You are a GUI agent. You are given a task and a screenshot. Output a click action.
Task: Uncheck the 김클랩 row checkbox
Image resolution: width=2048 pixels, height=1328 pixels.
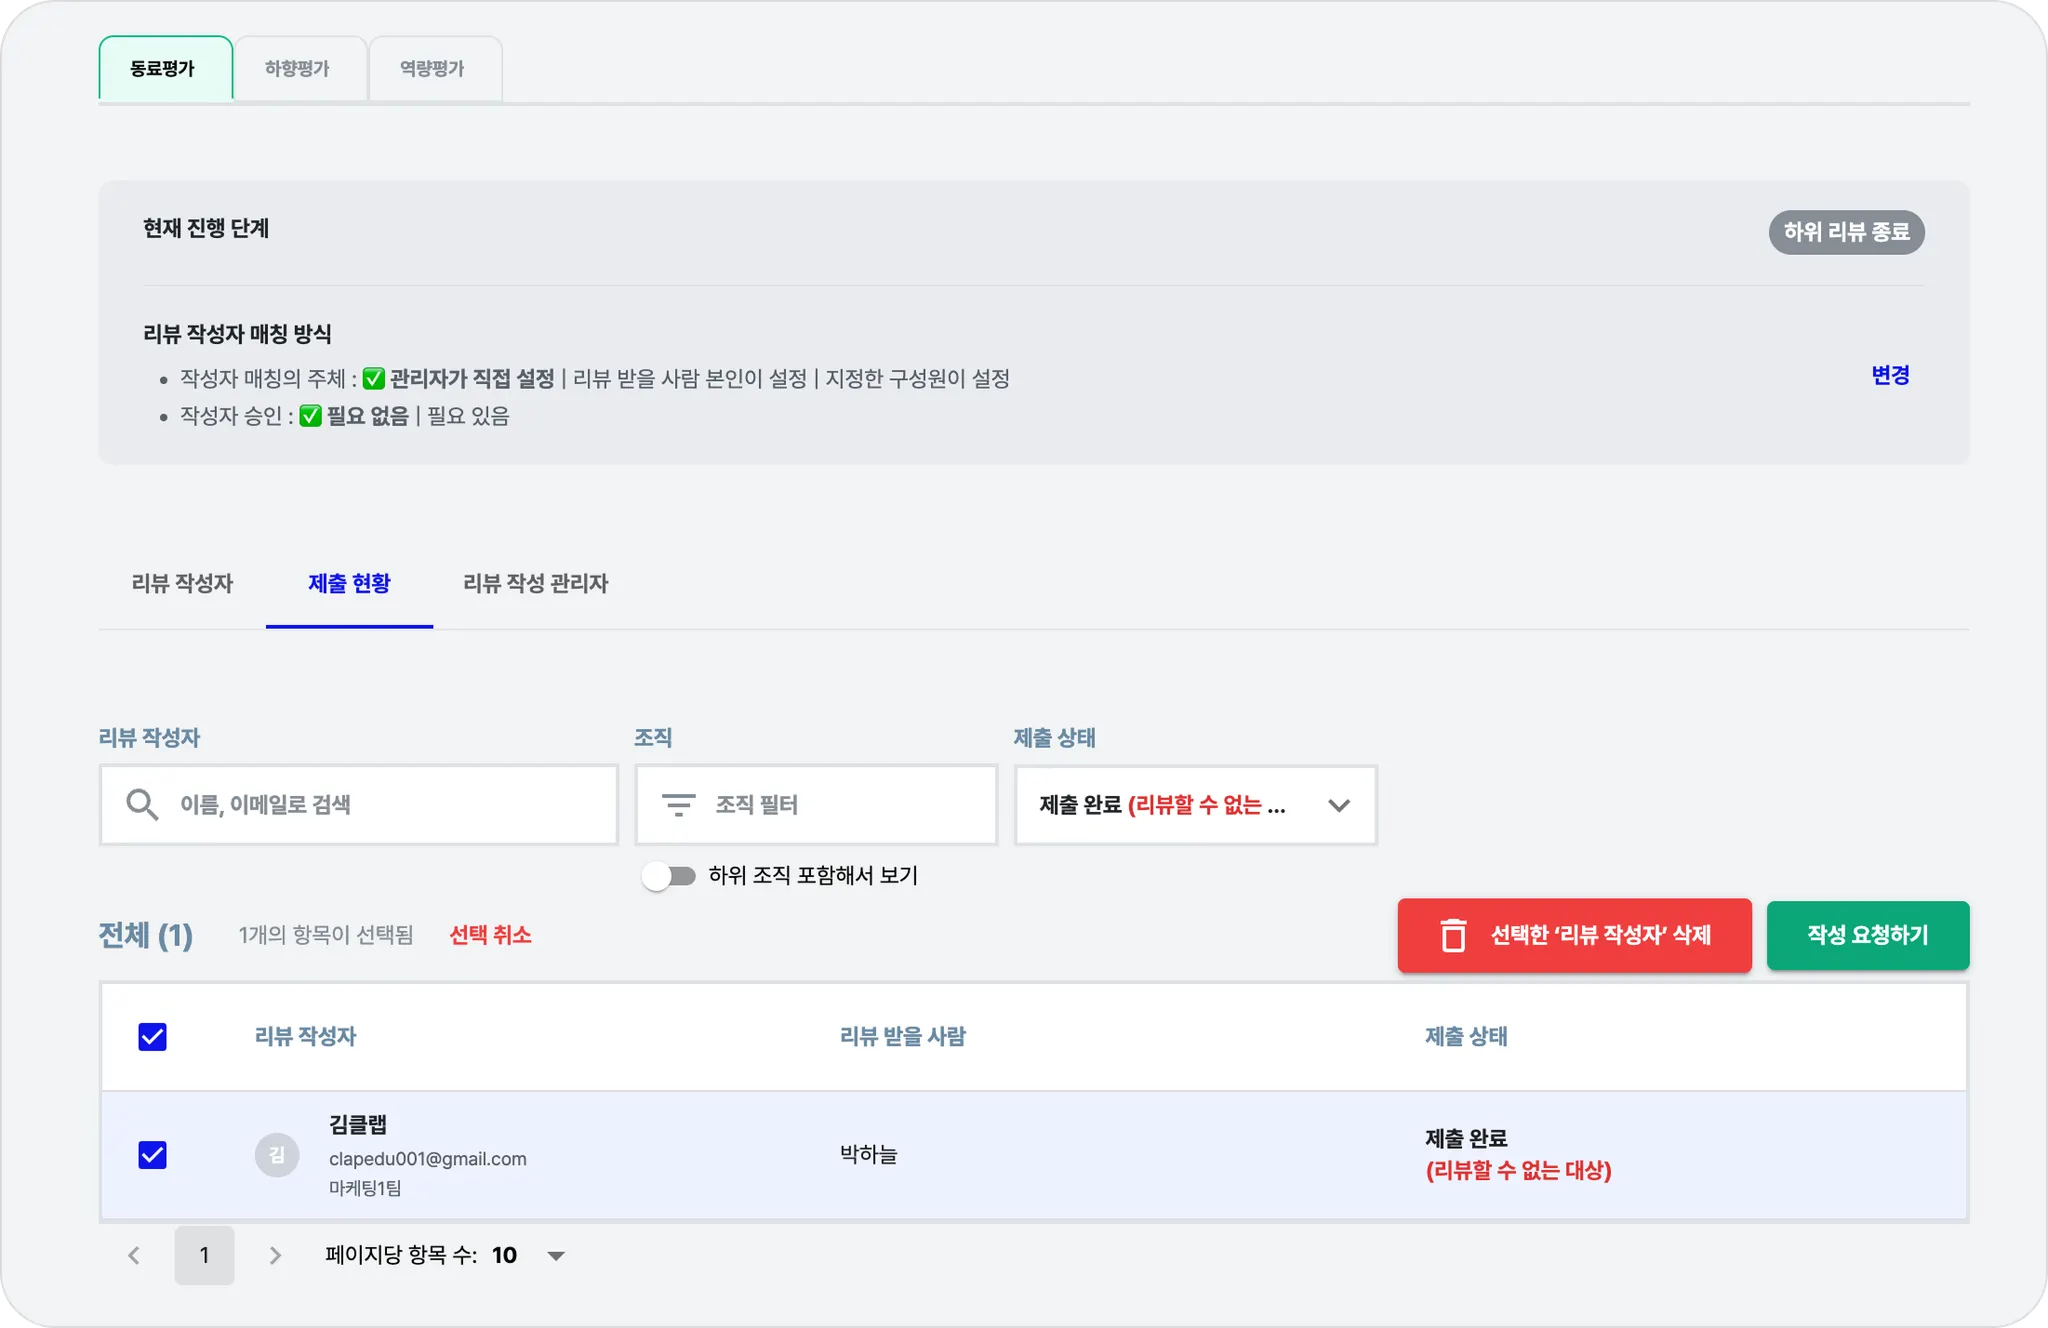tap(152, 1155)
